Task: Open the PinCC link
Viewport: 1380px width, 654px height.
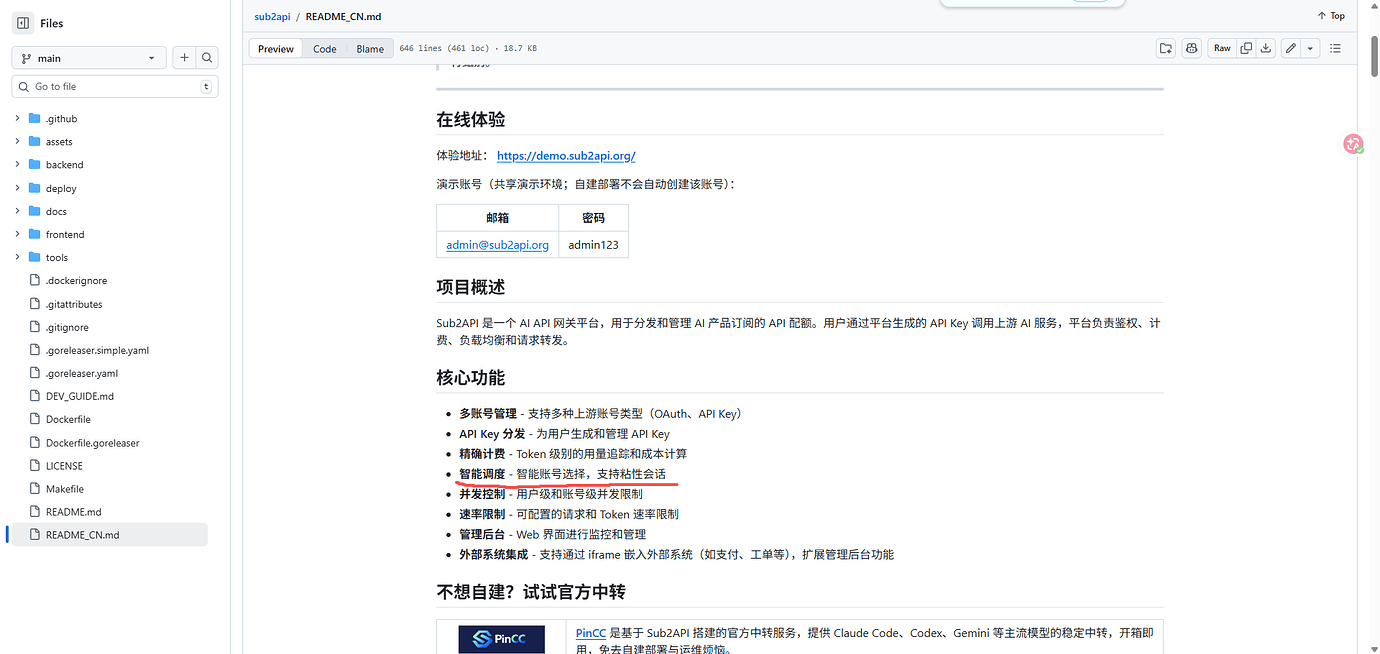Action: [x=591, y=633]
